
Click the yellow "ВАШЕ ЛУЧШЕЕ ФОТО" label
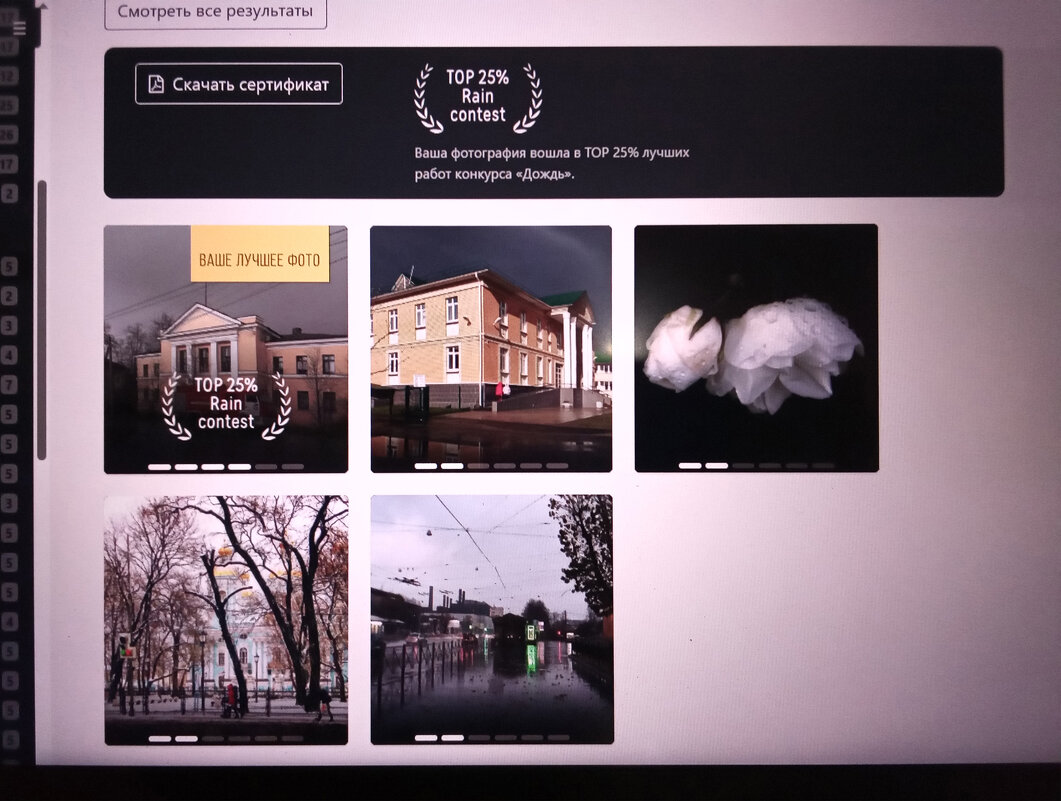click(260, 260)
